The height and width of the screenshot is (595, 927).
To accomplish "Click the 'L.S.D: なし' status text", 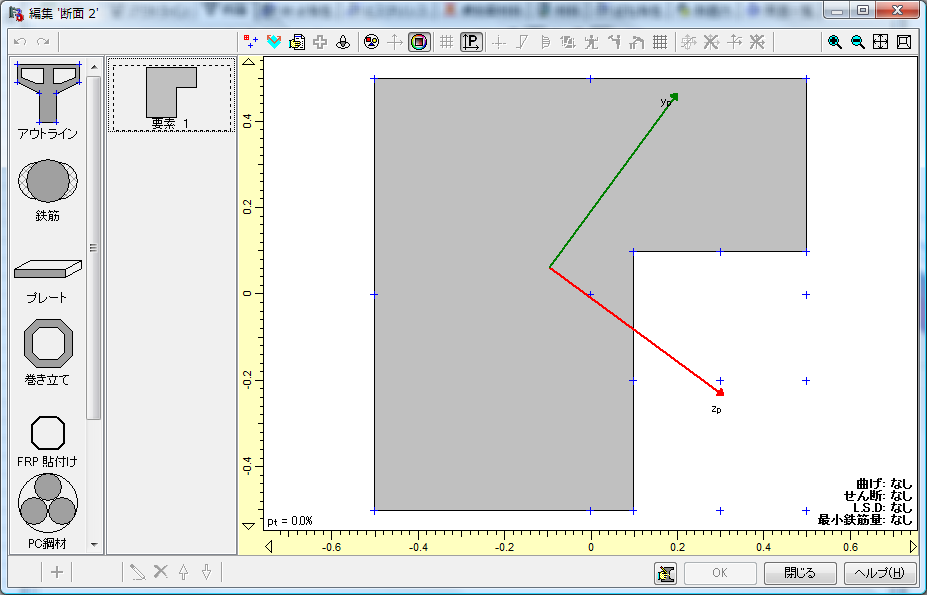I will pyautogui.click(x=883, y=507).
